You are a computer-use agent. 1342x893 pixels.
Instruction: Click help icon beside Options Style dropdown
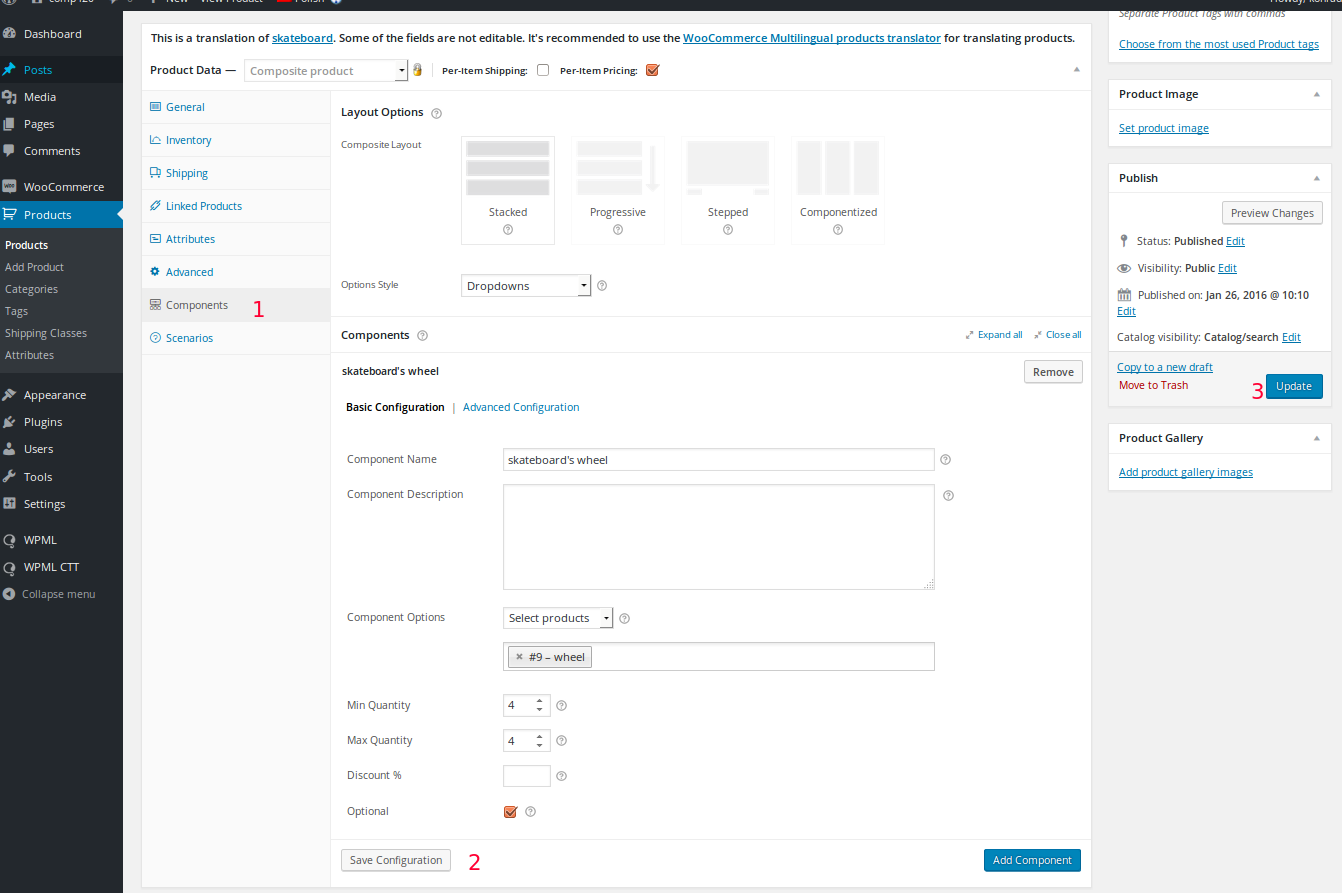(601, 286)
